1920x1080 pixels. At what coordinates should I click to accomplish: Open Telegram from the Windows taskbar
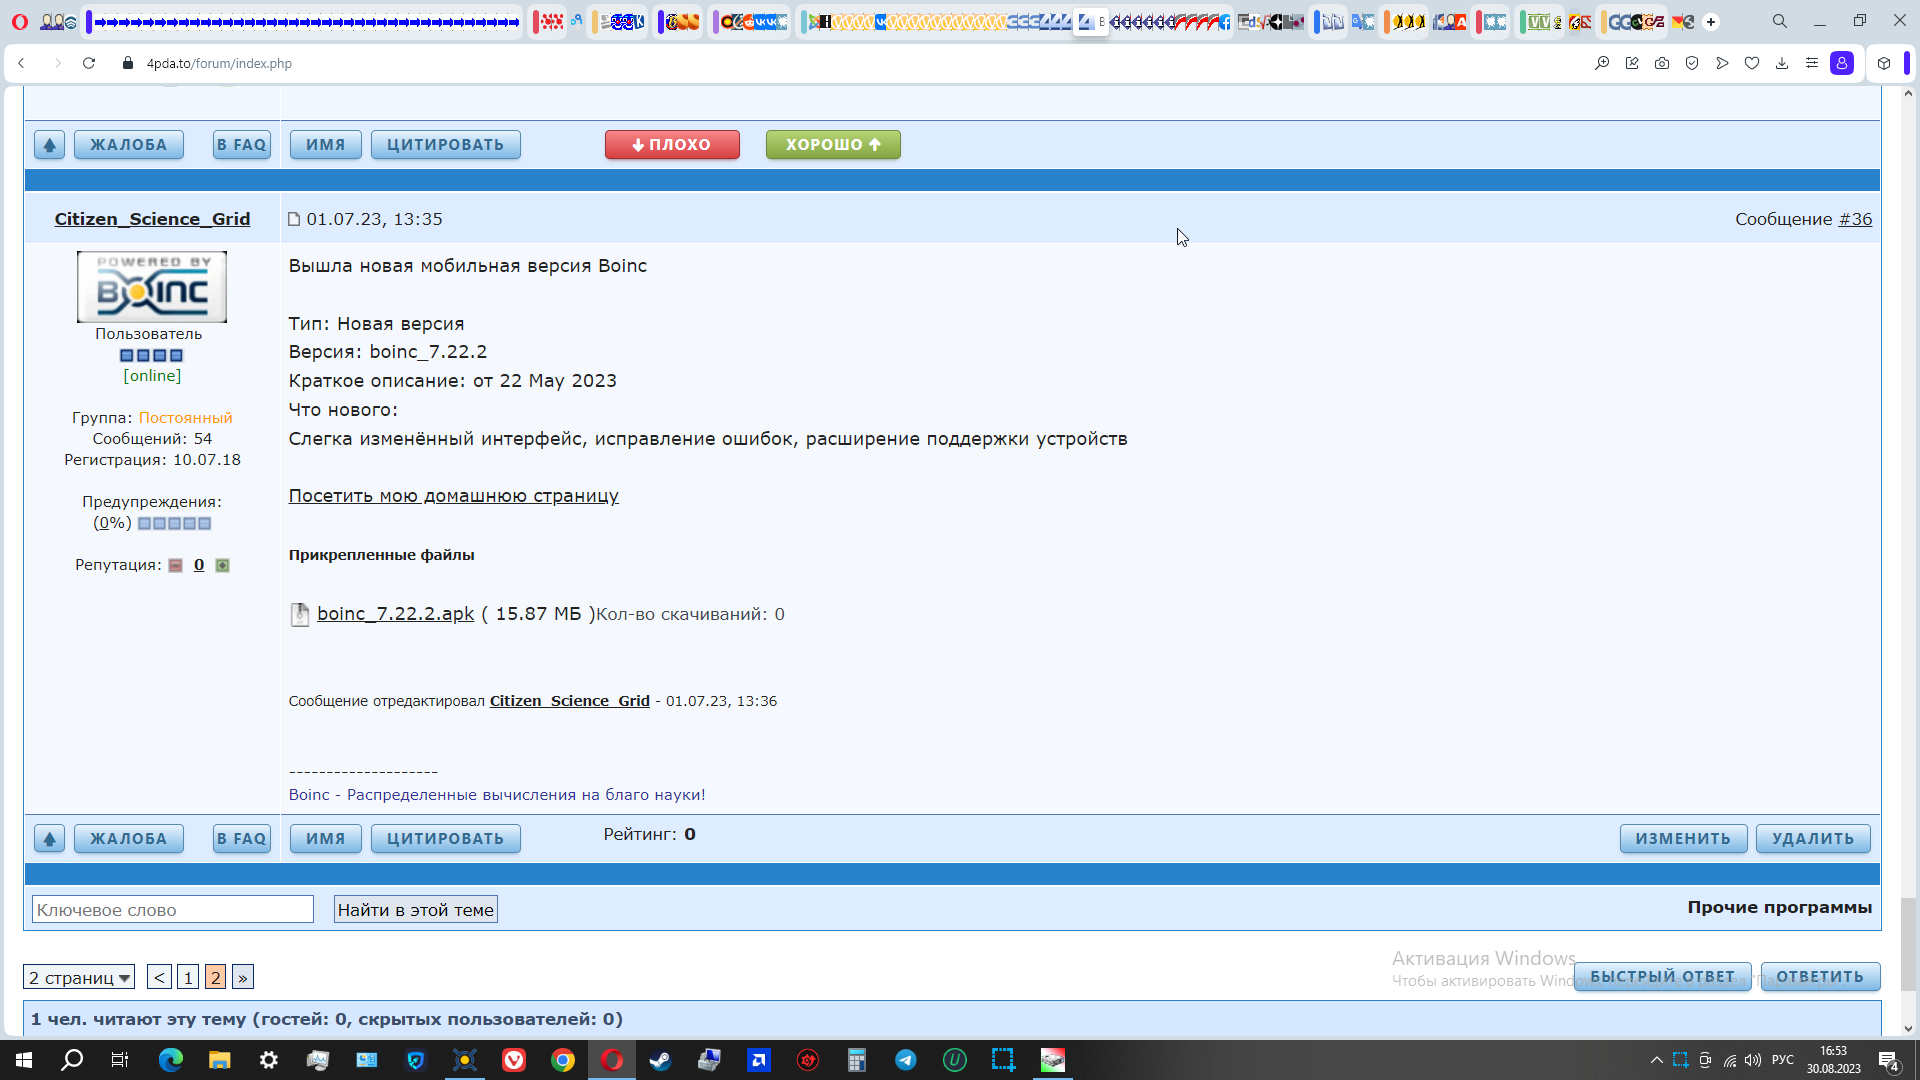tap(906, 1060)
